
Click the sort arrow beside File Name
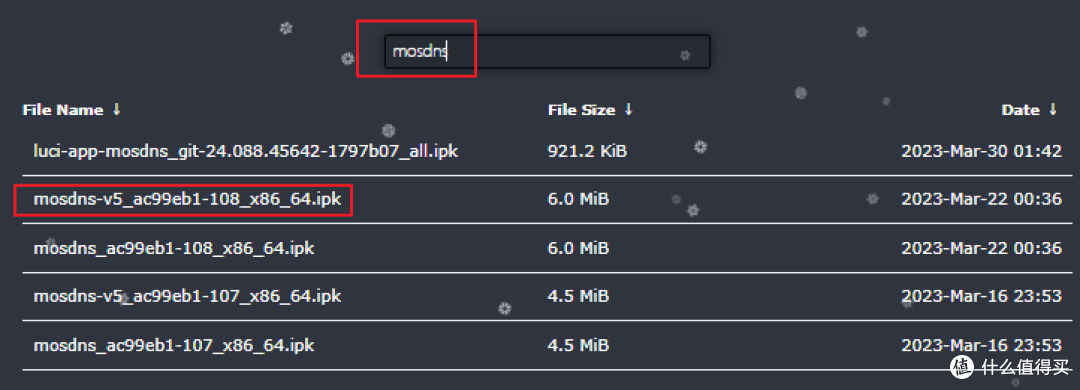point(116,110)
